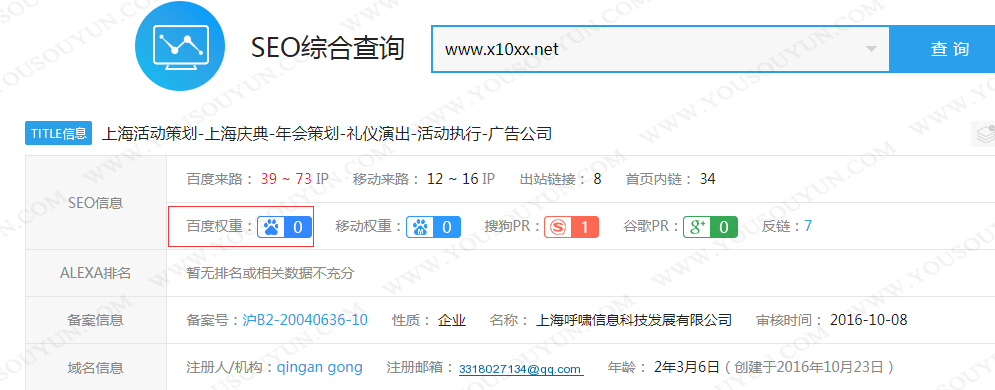Open the 备案号 沪B2-20040636-10 link
Screen dimensions: 995x390
tap(305, 320)
